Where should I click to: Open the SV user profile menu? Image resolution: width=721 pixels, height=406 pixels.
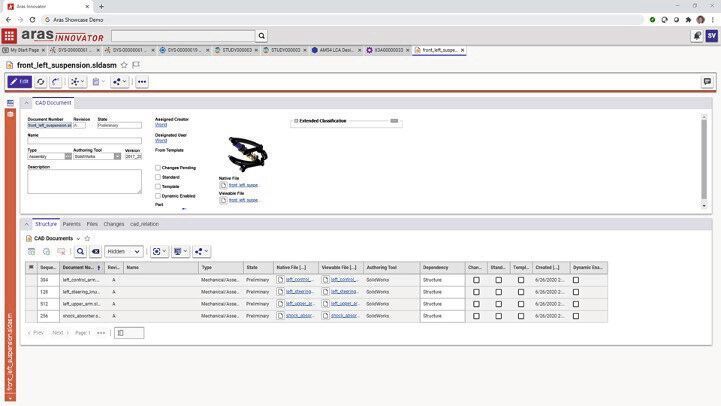point(712,36)
